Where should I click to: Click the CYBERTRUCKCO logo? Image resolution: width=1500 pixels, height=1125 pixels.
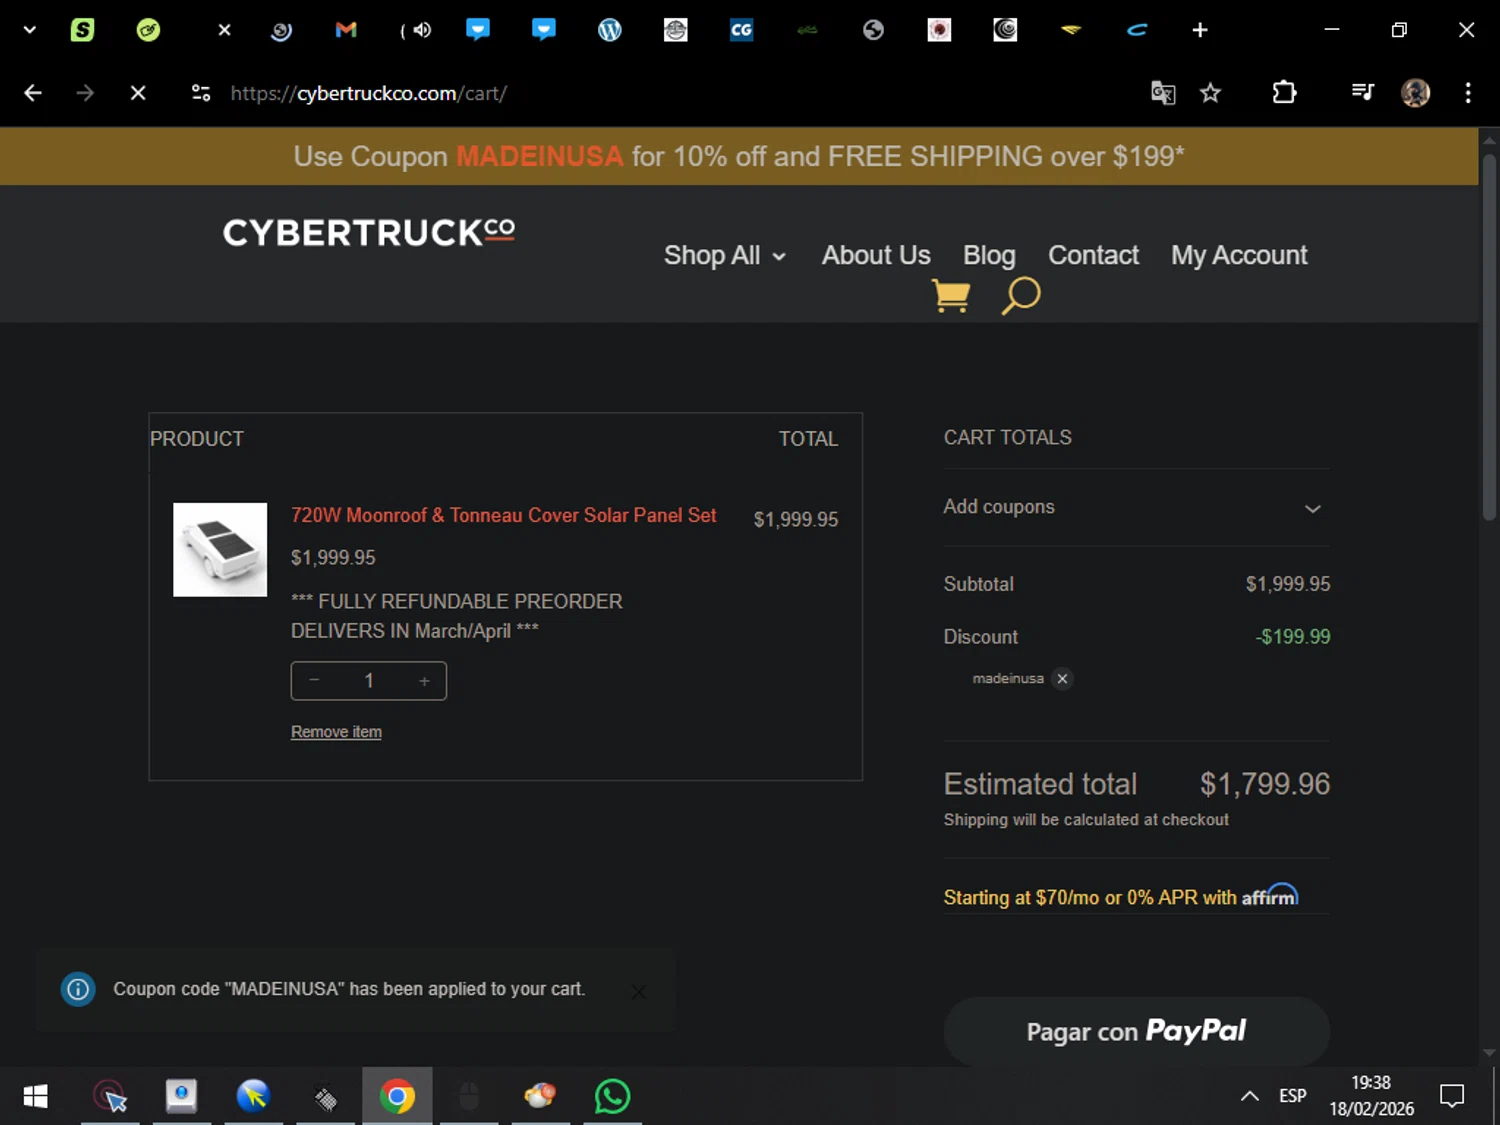369,232
